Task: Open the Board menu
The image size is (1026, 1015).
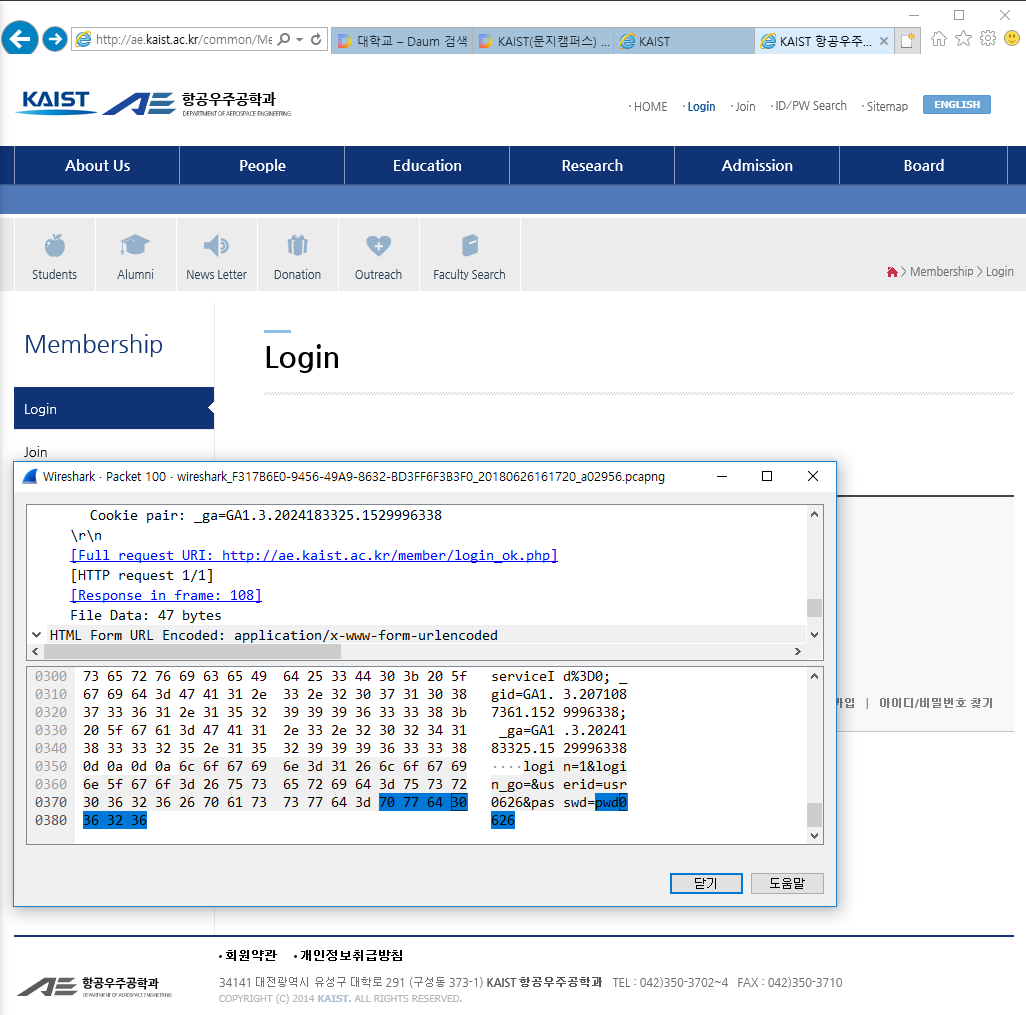Action: tap(923, 166)
